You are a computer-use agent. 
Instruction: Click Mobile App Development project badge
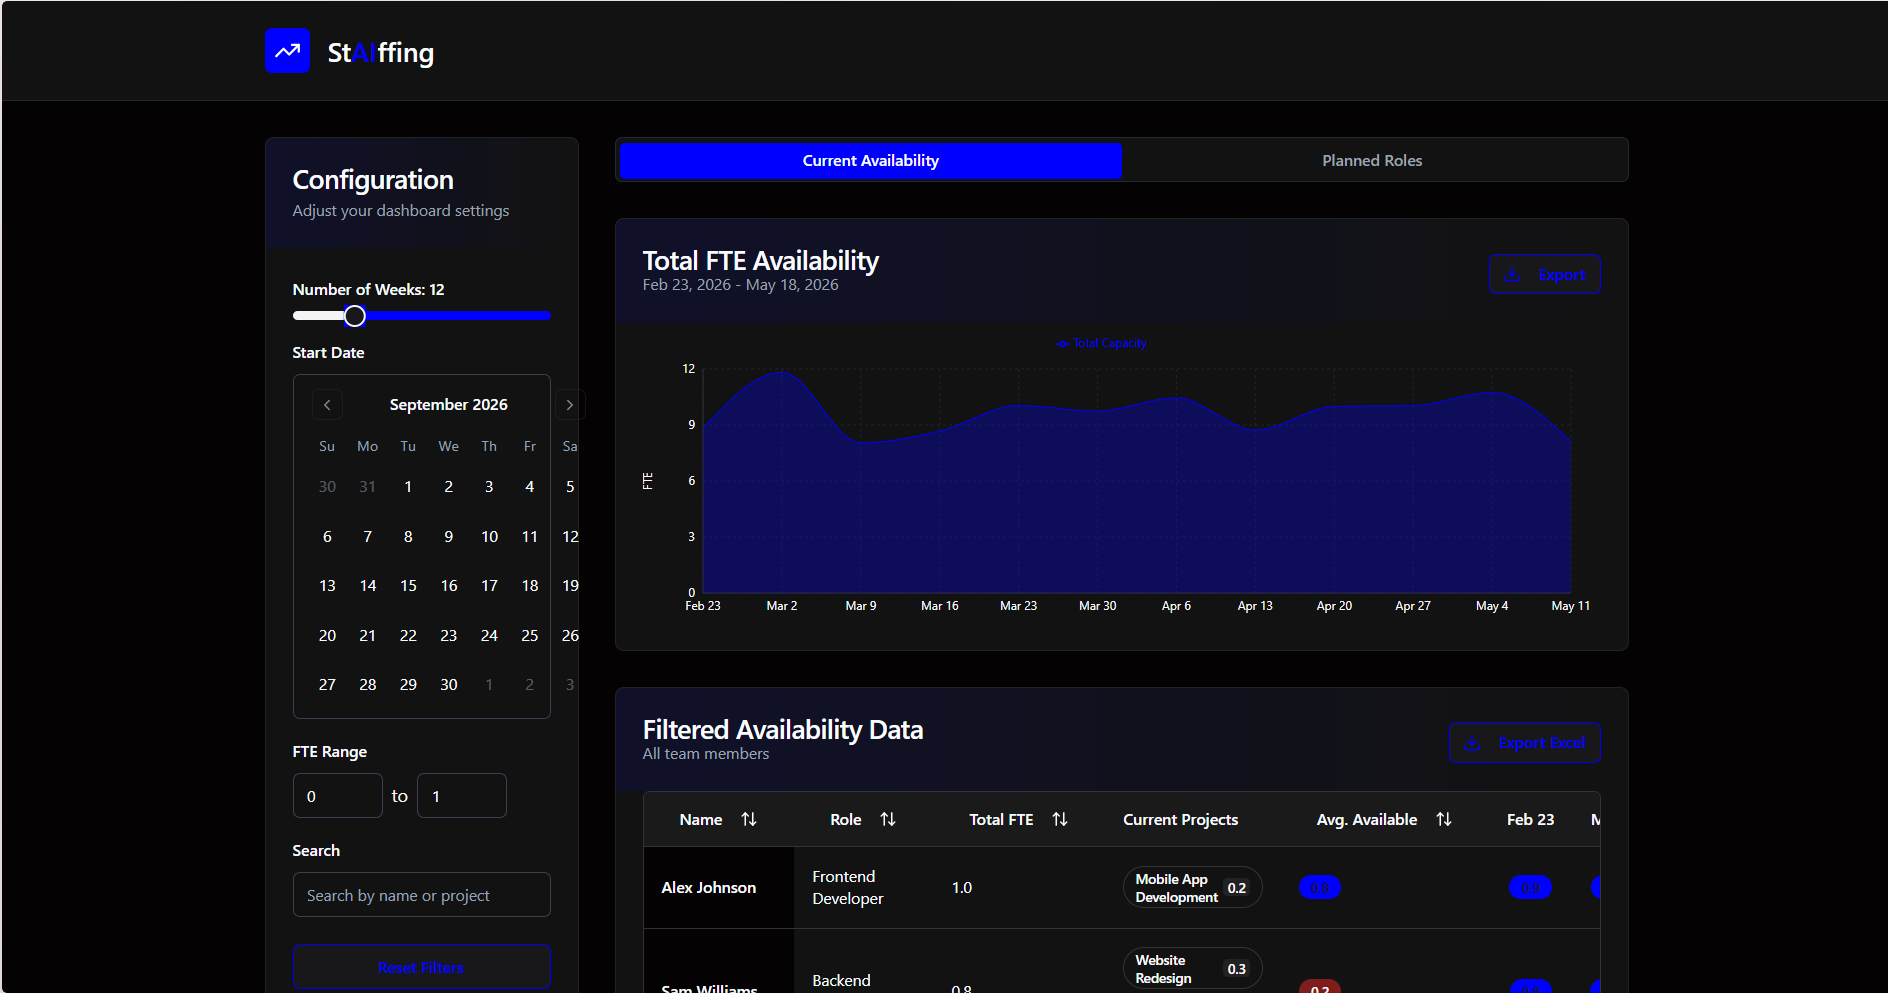coord(1192,888)
